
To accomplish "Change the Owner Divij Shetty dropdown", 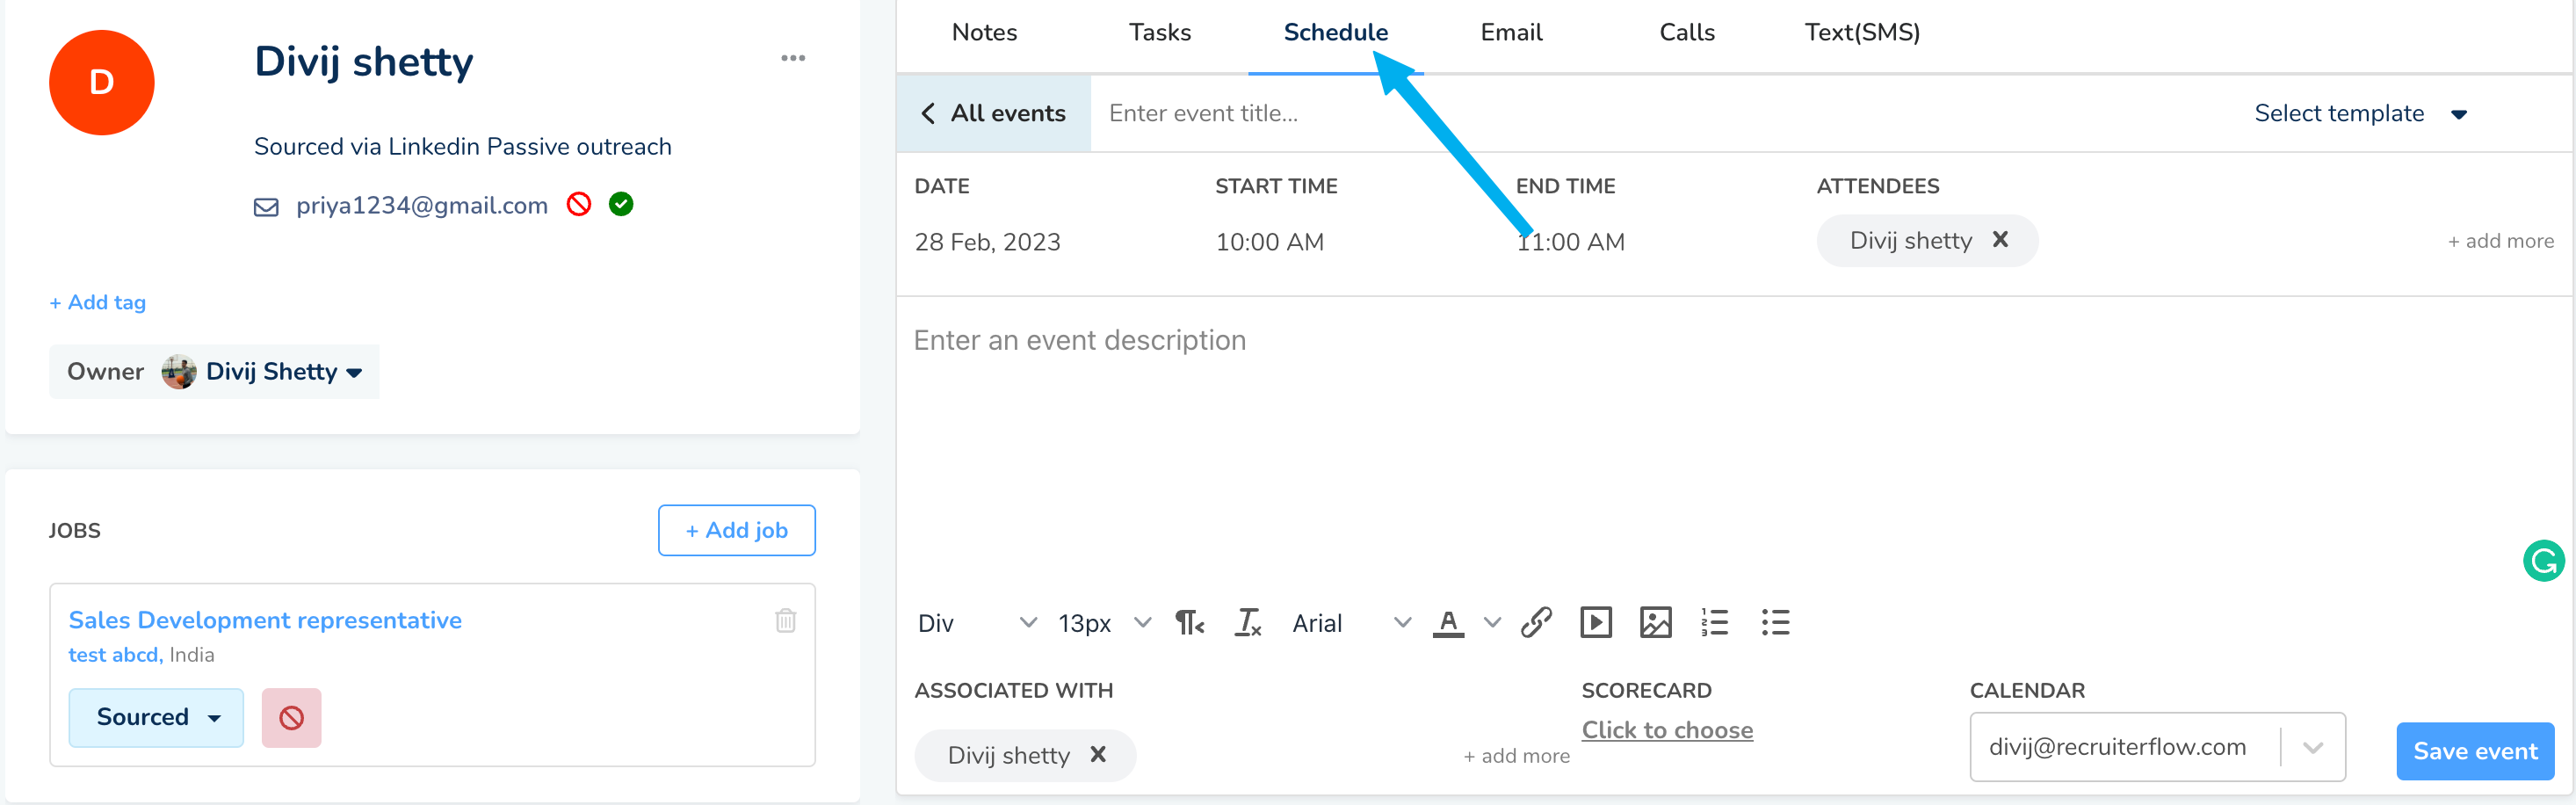I will tap(283, 372).
